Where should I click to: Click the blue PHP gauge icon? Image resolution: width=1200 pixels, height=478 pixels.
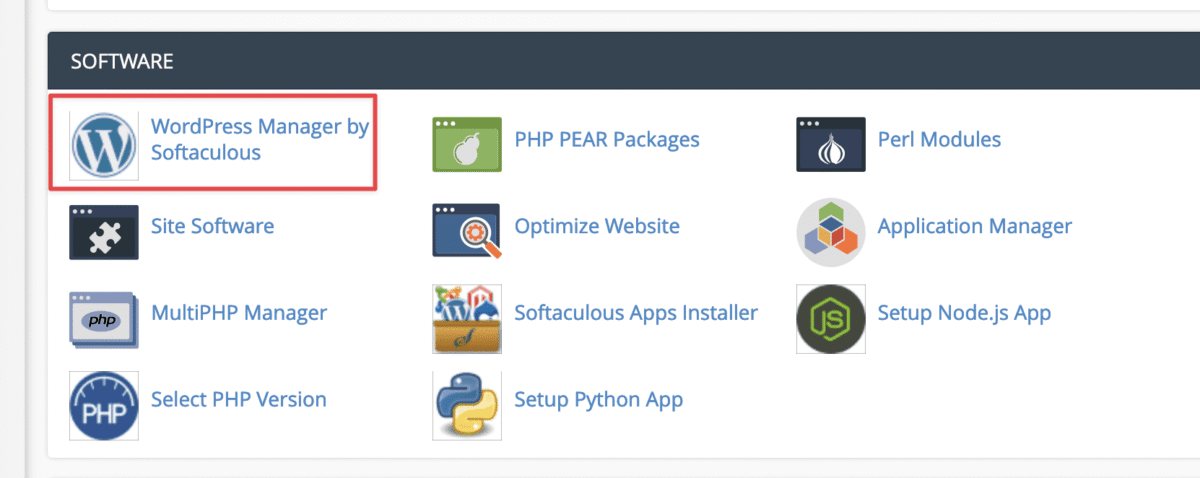104,405
